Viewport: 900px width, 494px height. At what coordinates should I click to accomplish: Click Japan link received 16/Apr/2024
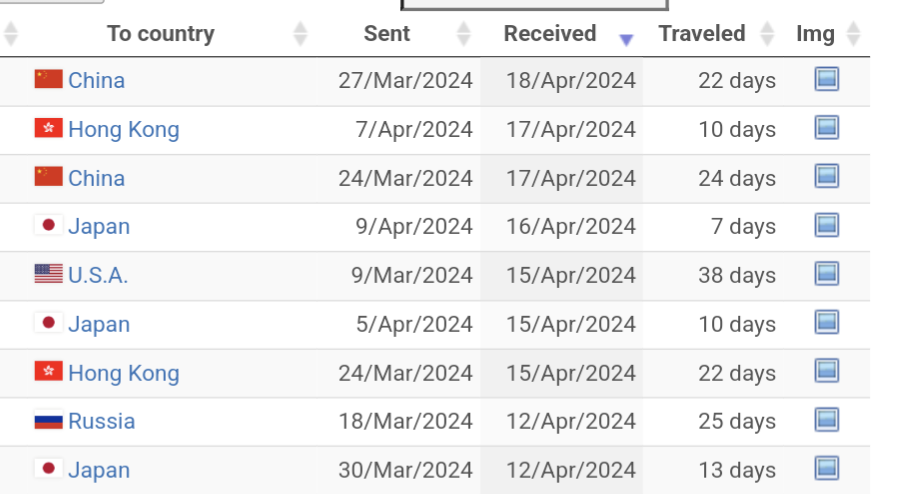(x=99, y=226)
